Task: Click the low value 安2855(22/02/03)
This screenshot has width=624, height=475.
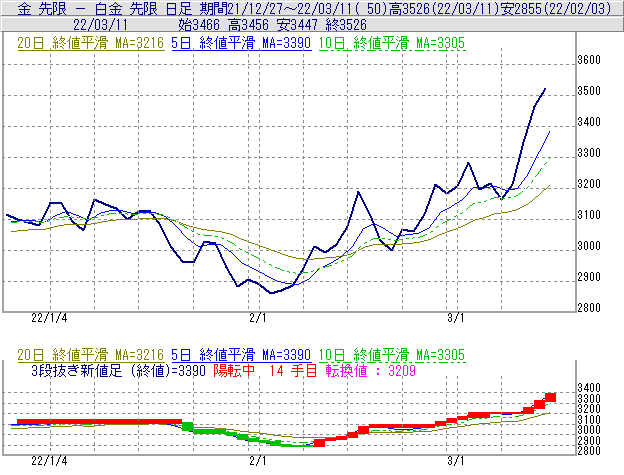Action: 555,8
